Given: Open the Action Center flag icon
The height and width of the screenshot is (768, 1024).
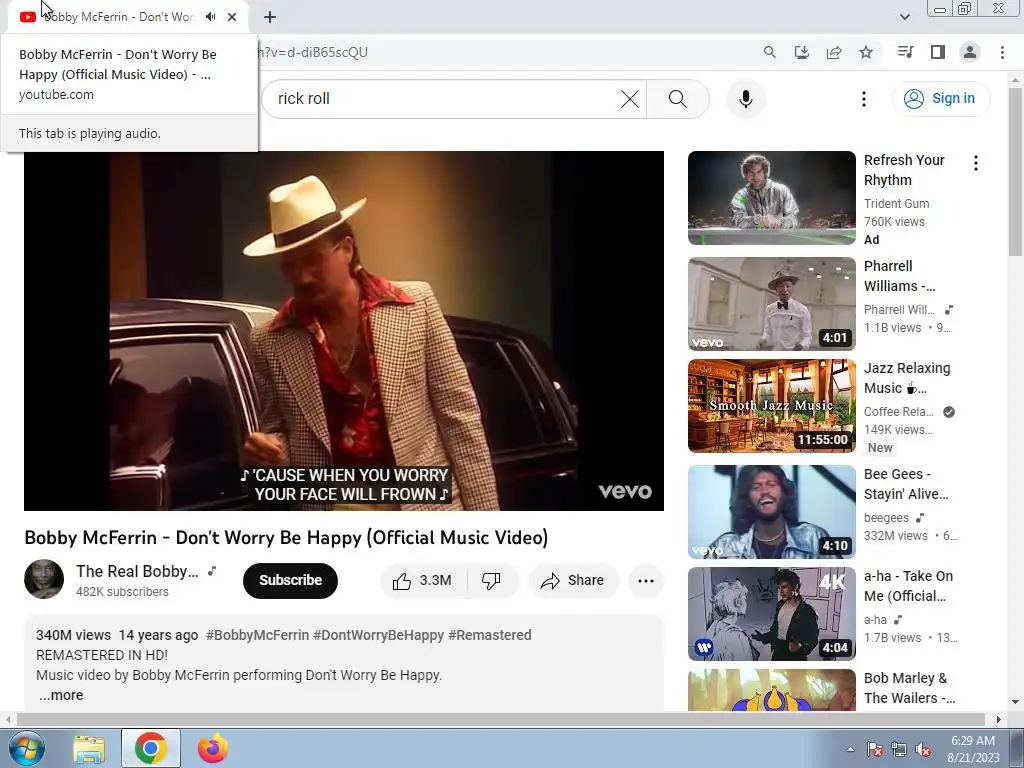Looking at the screenshot, I should pyautogui.click(x=875, y=749).
